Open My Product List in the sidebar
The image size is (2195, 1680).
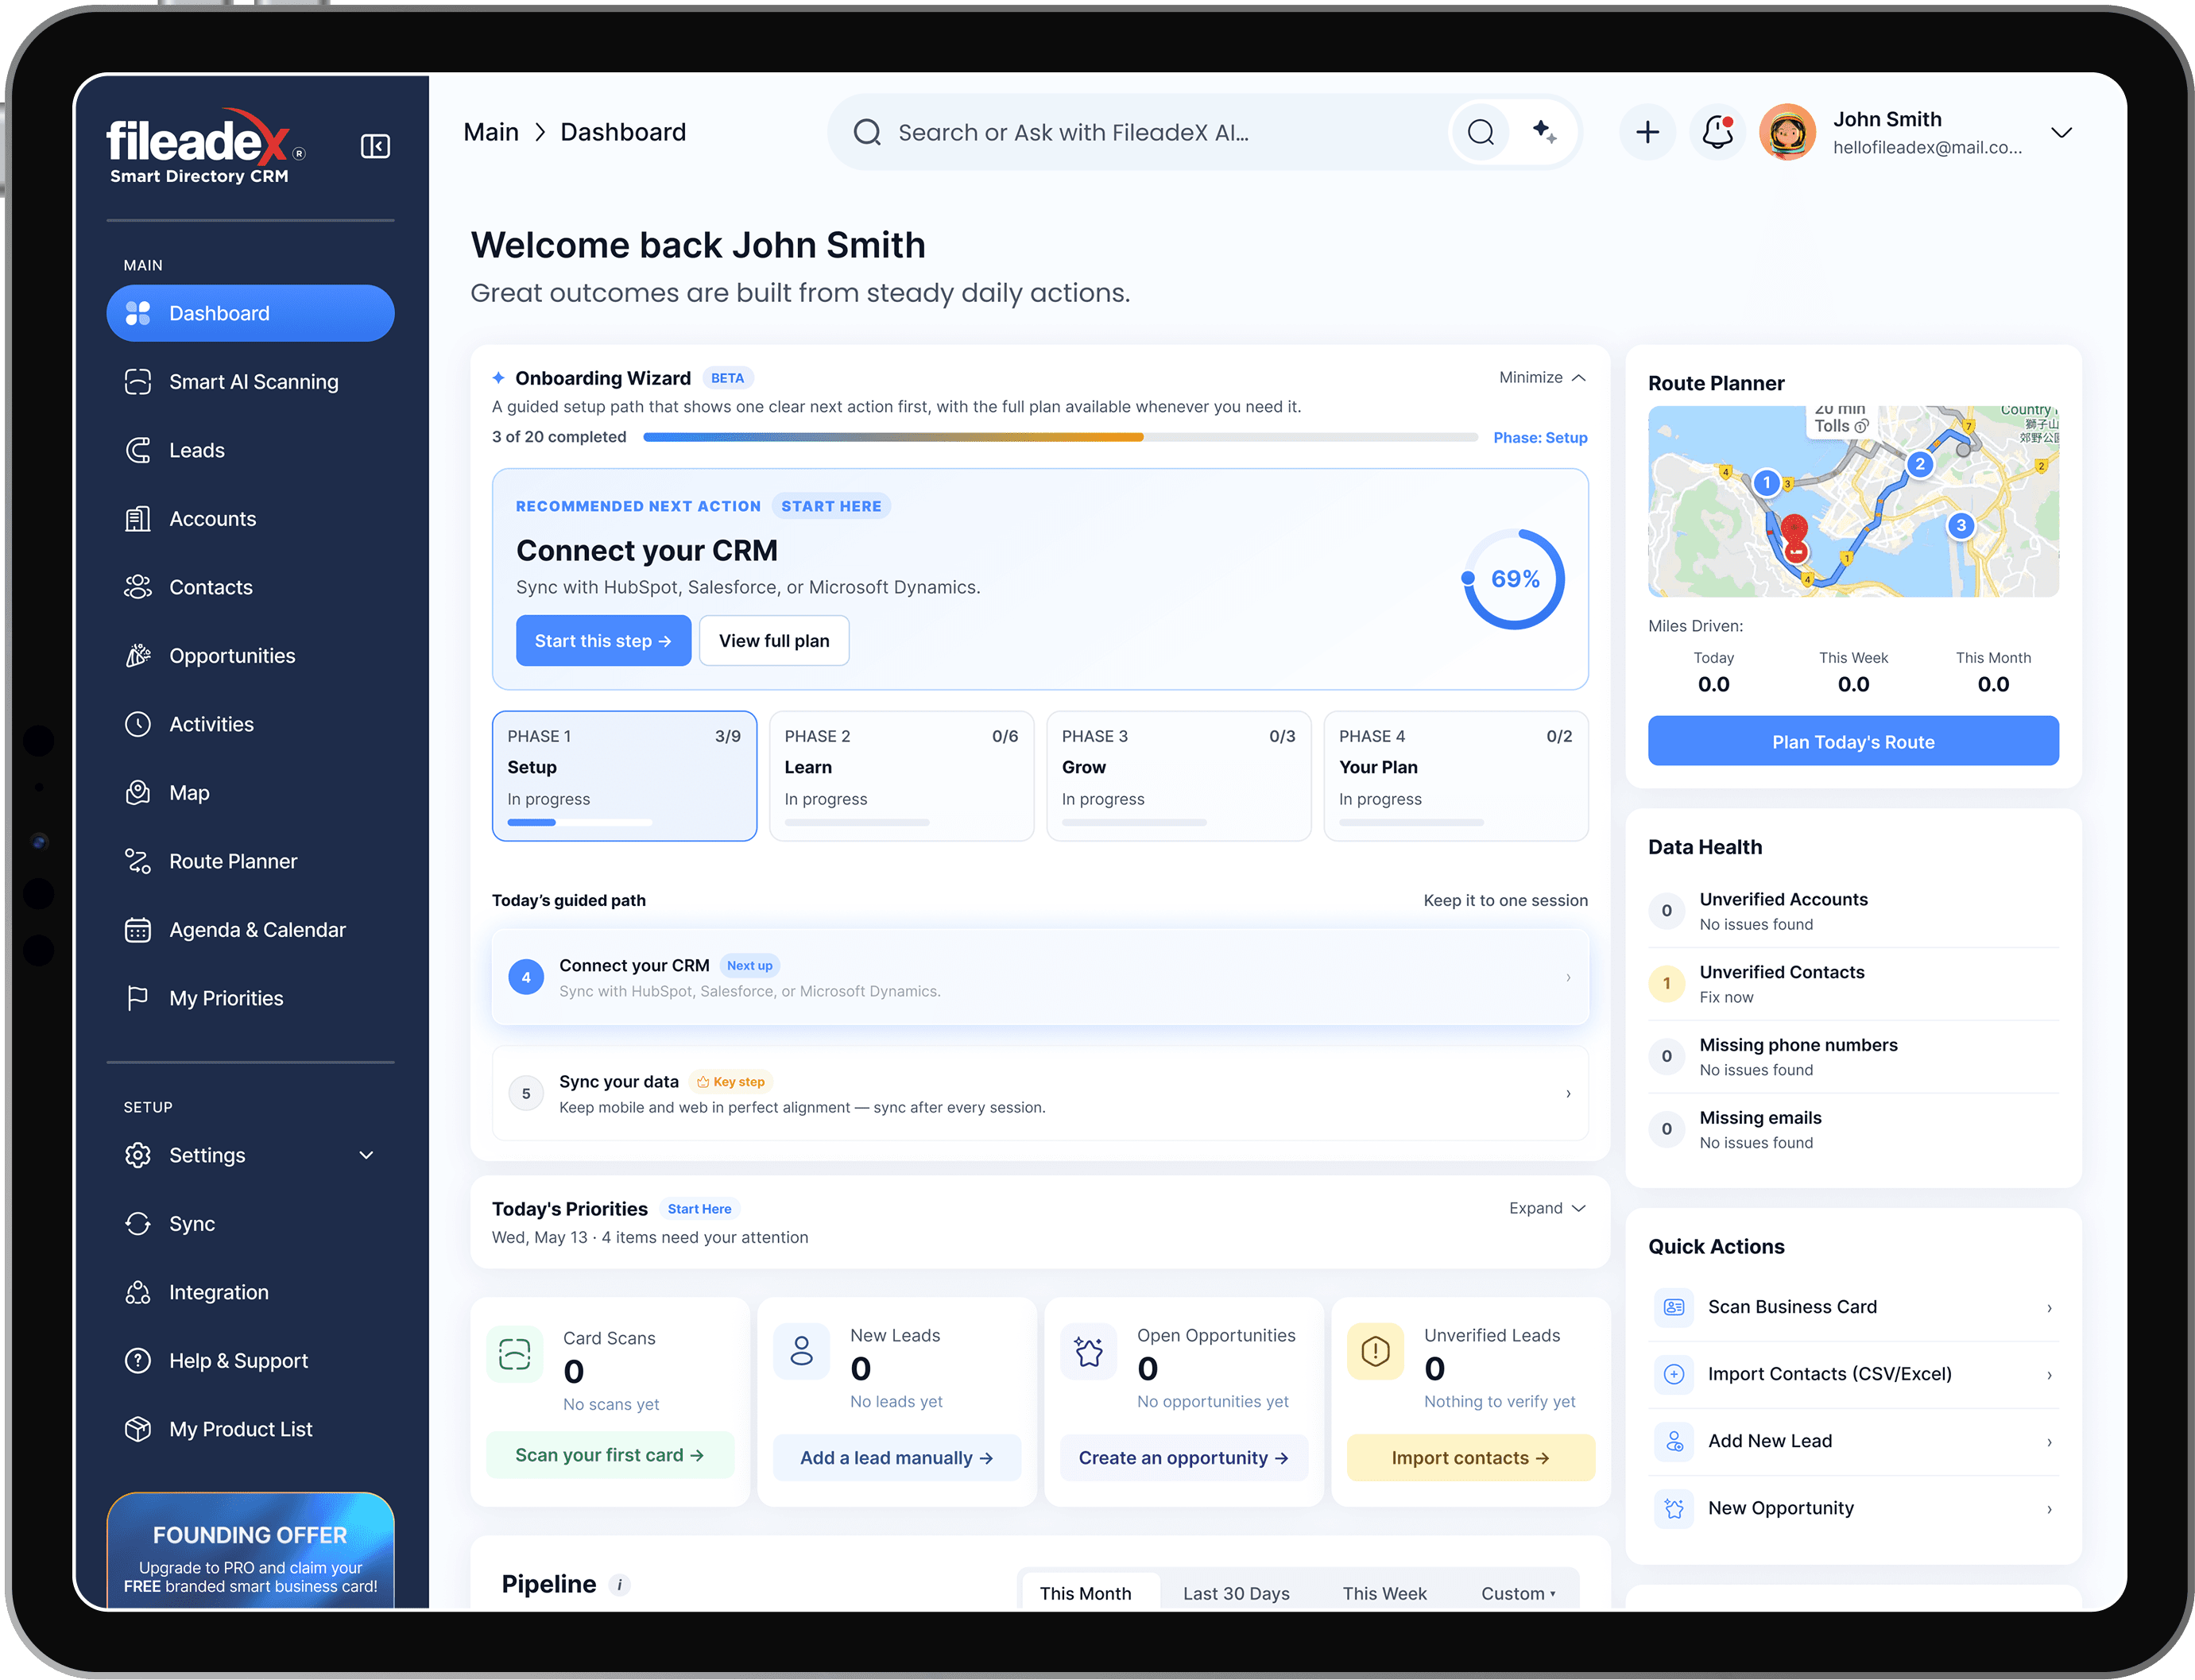pyautogui.click(x=250, y=1429)
